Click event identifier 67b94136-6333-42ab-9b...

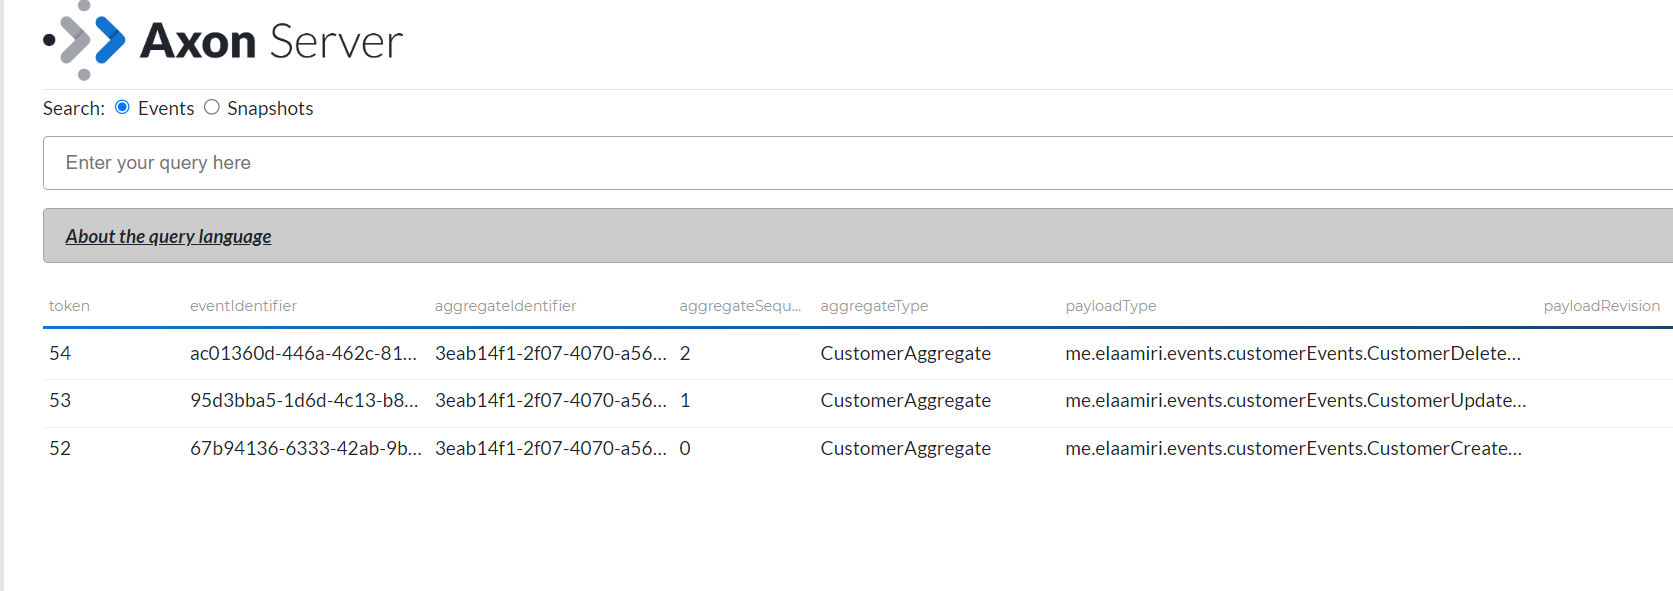[x=306, y=448]
